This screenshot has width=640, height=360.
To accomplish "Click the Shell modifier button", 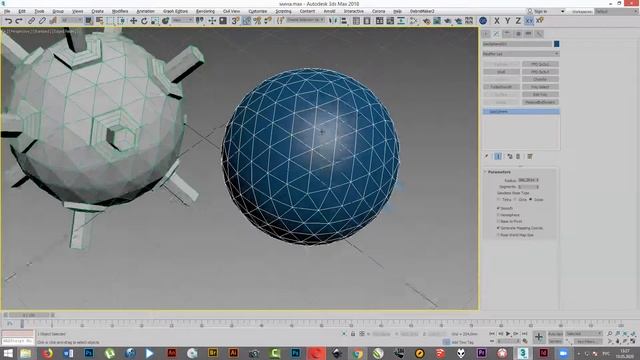I will [501, 72].
